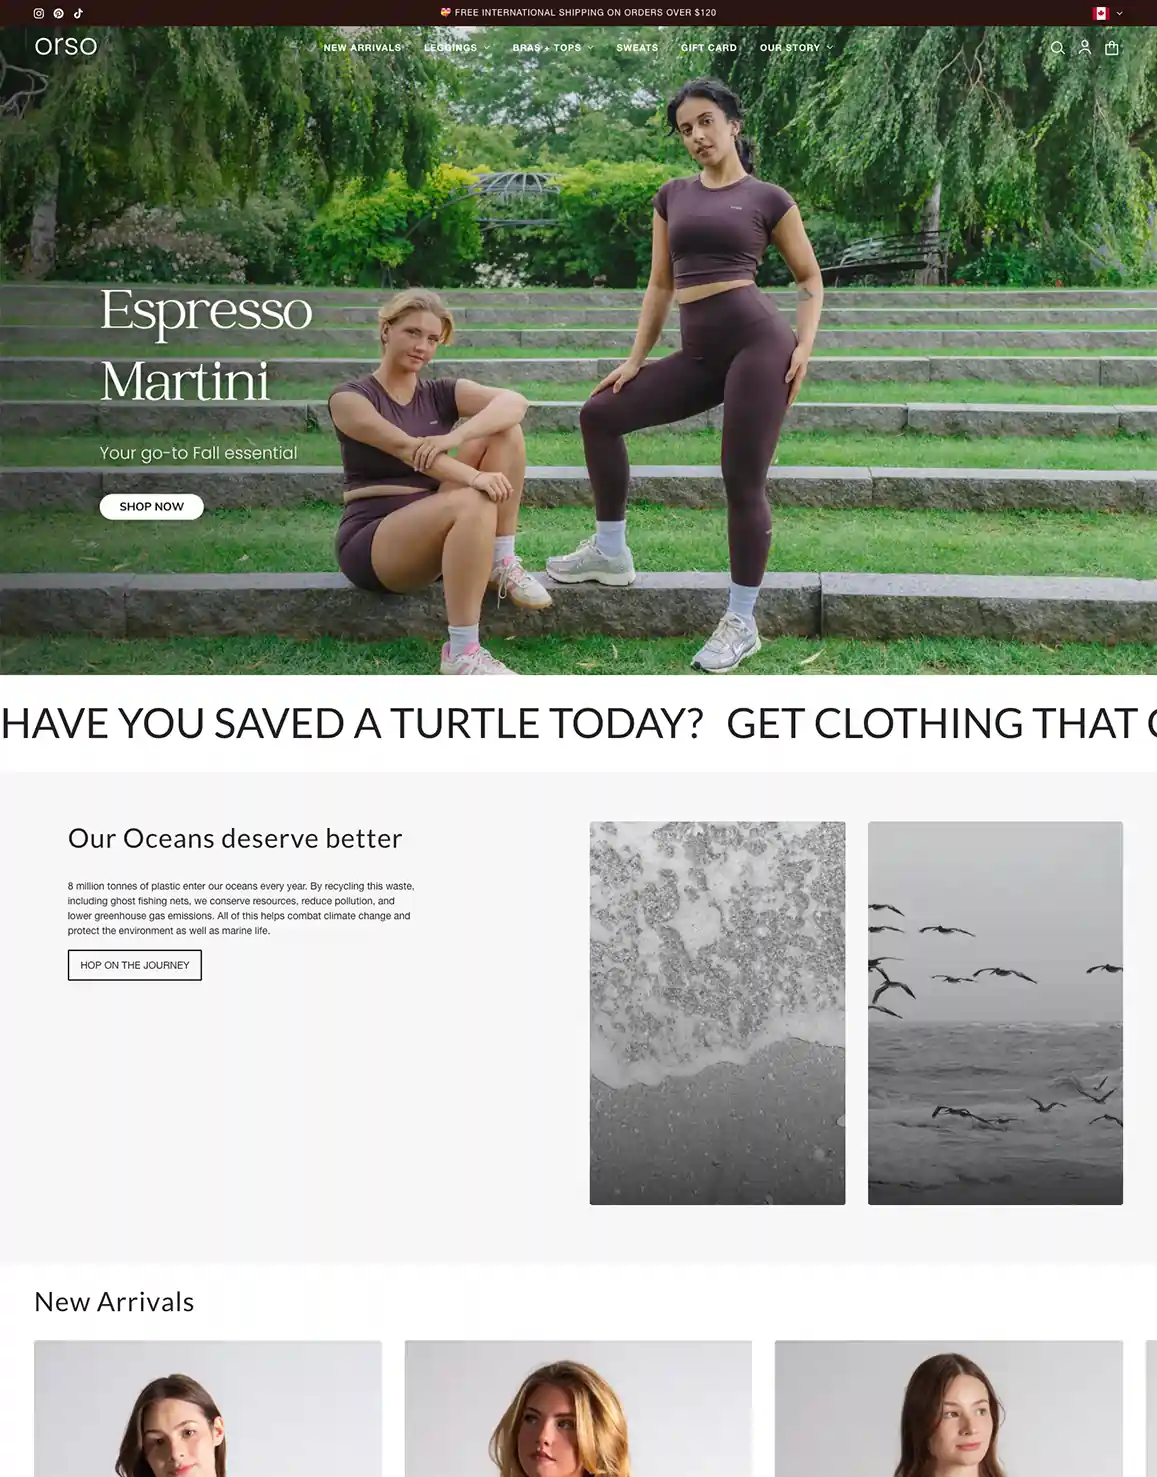Open the shopping bag cart icon
This screenshot has height=1477, width=1157.
[x=1111, y=47]
